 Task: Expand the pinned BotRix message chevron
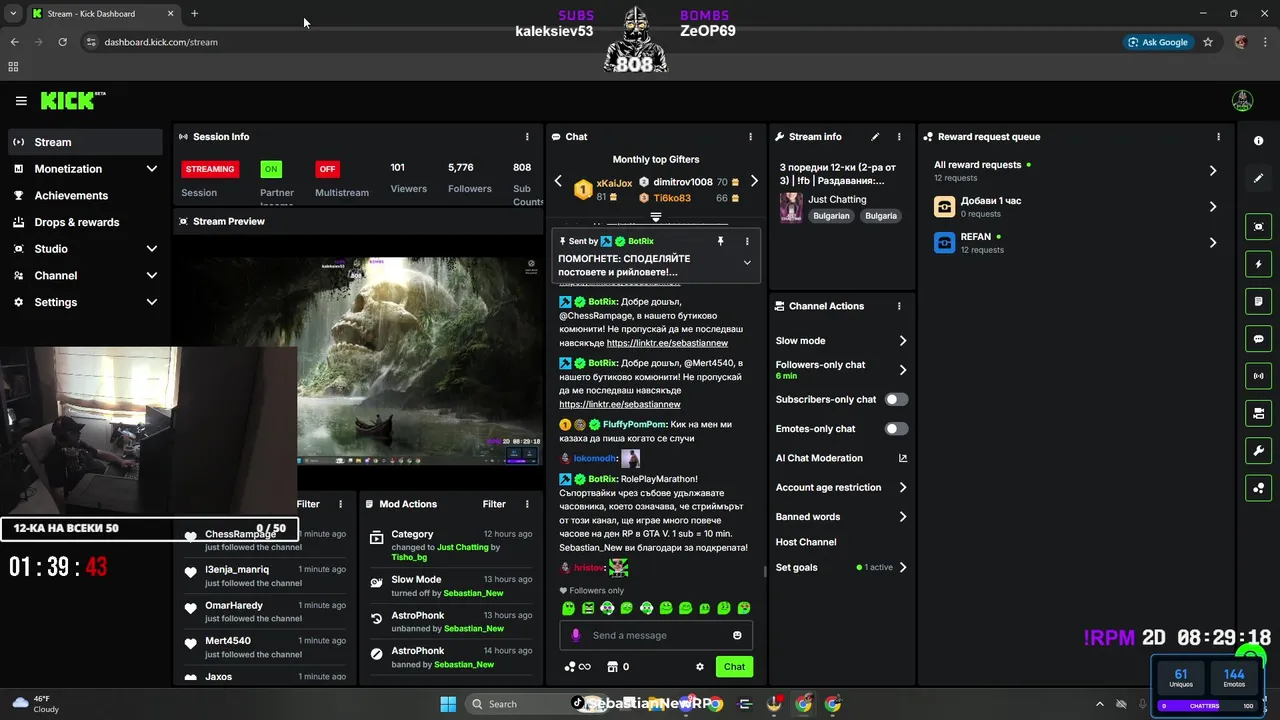(747, 262)
